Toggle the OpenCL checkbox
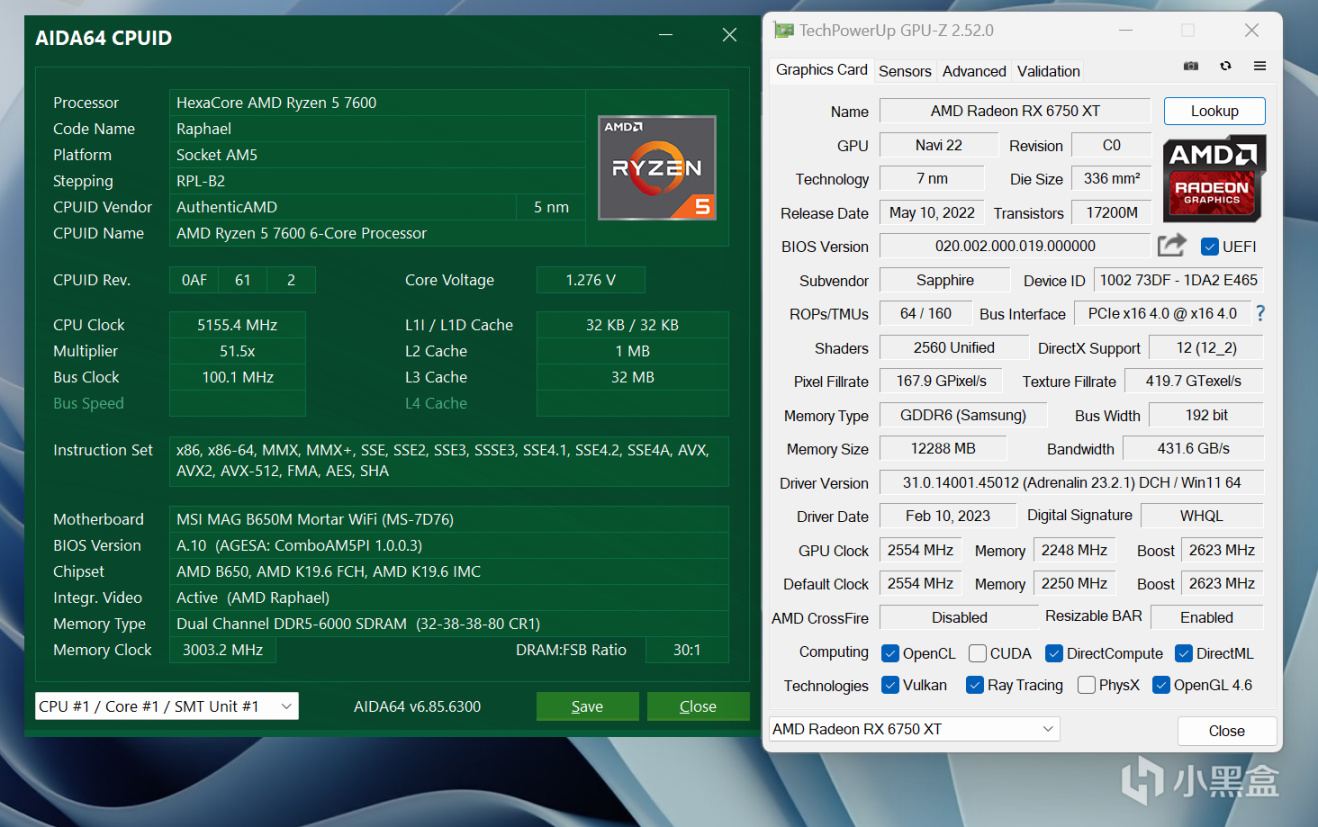 [x=890, y=653]
